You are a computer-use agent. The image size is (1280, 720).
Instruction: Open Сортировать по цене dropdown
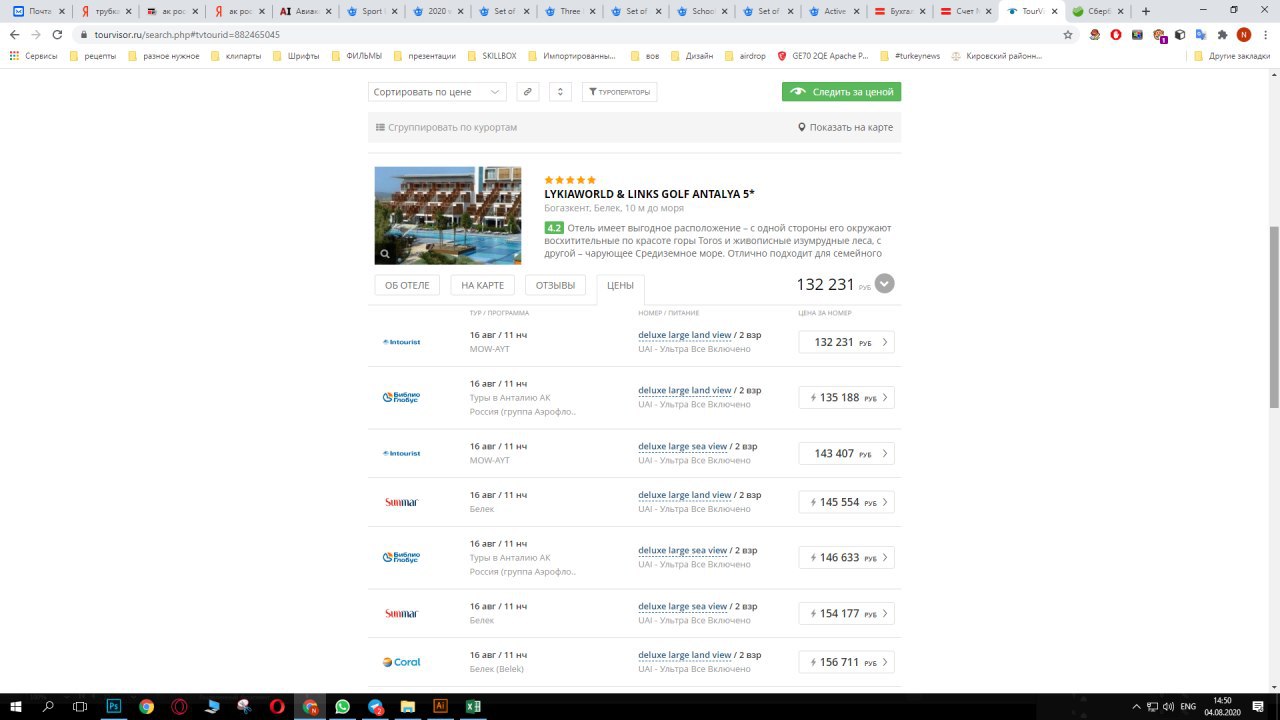(438, 92)
